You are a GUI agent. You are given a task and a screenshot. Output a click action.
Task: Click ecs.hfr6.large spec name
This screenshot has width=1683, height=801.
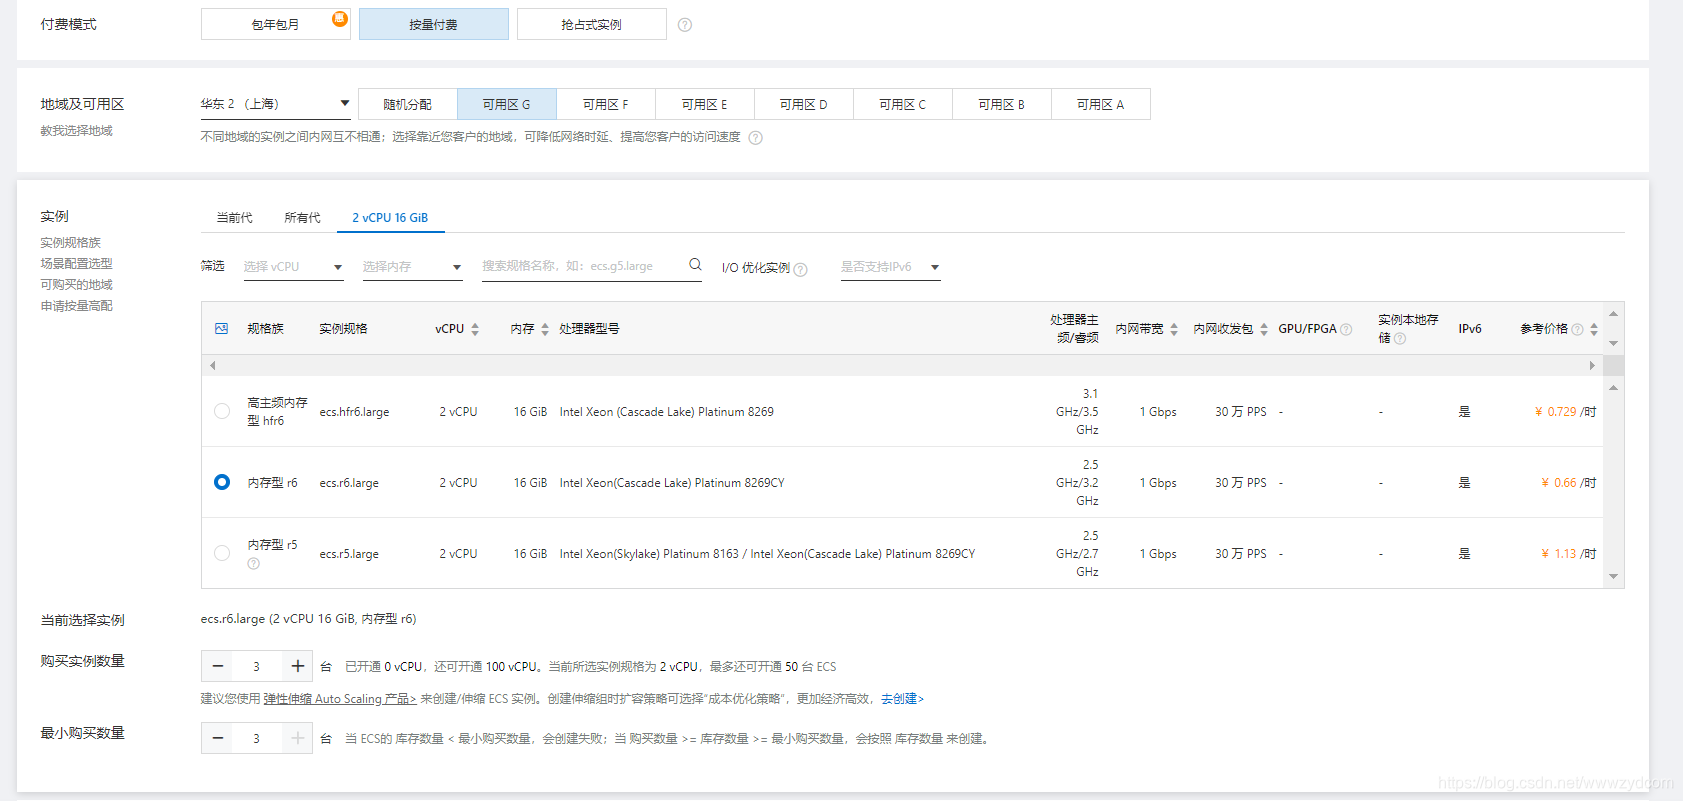(x=354, y=412)
